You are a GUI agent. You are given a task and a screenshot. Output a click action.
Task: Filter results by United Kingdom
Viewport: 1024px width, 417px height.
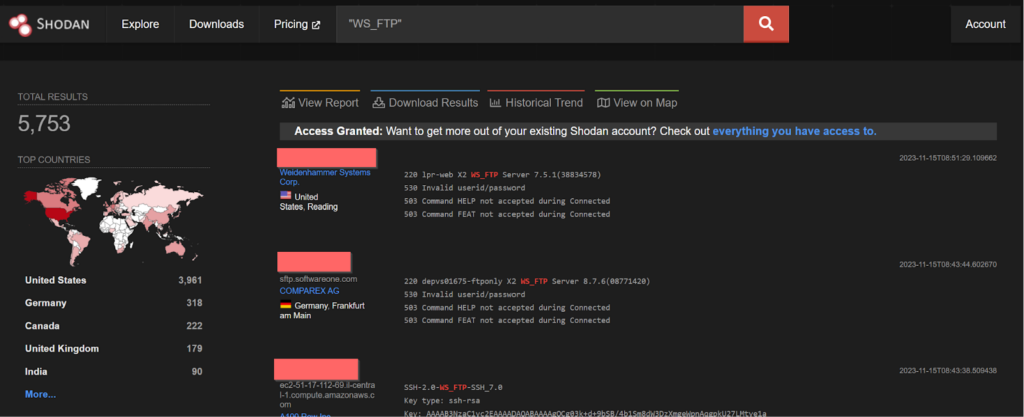tap(62, 348)
